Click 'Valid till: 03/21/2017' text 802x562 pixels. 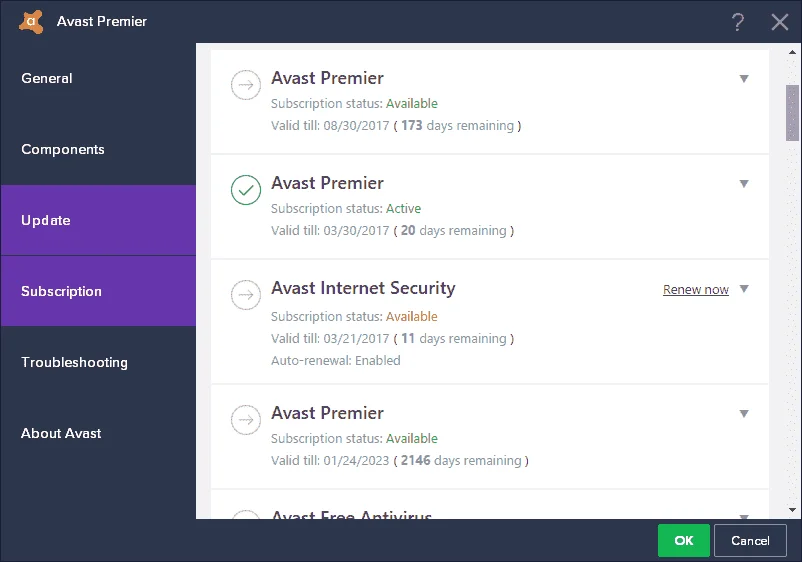click(330, 339)
